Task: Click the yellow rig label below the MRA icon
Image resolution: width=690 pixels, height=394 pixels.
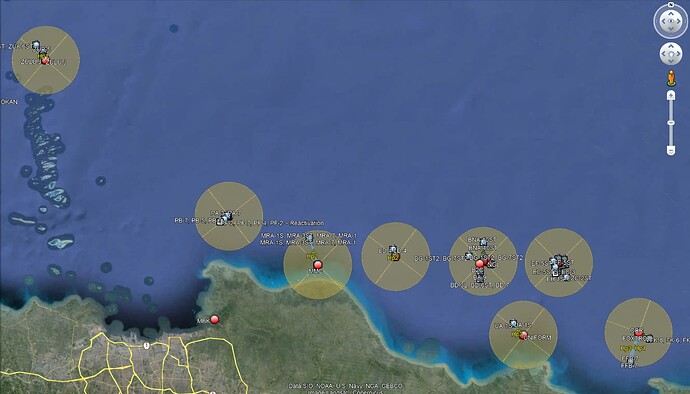Action: tap(312, 256)
